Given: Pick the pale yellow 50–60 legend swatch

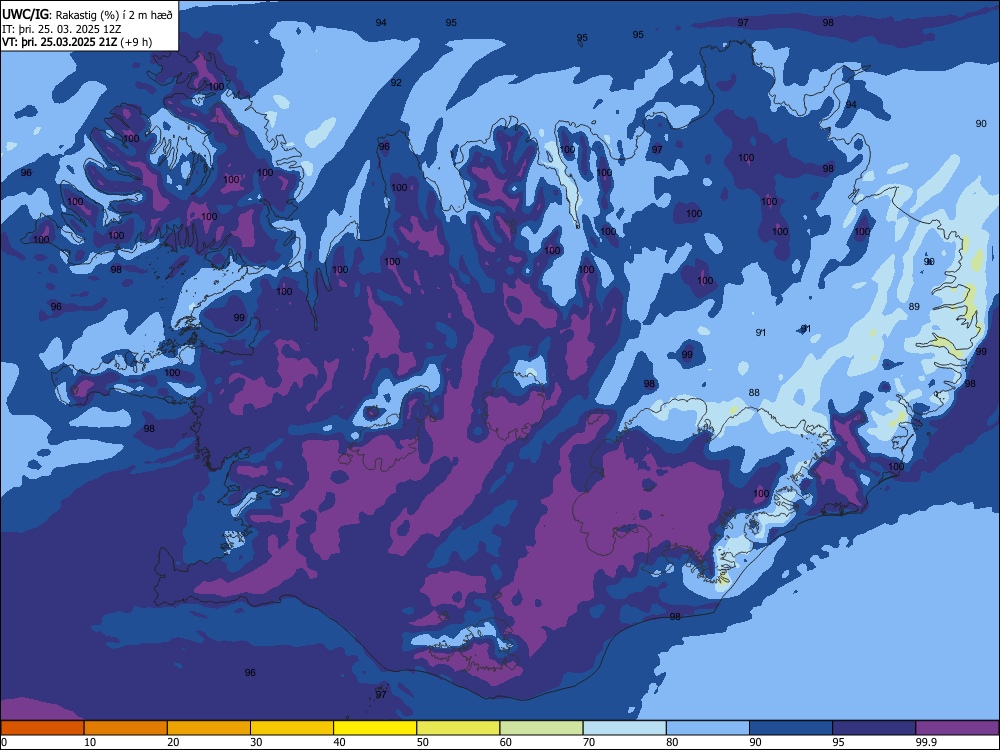Looking at the screenshot, I should pyautogui.click(x=458, y=728).
